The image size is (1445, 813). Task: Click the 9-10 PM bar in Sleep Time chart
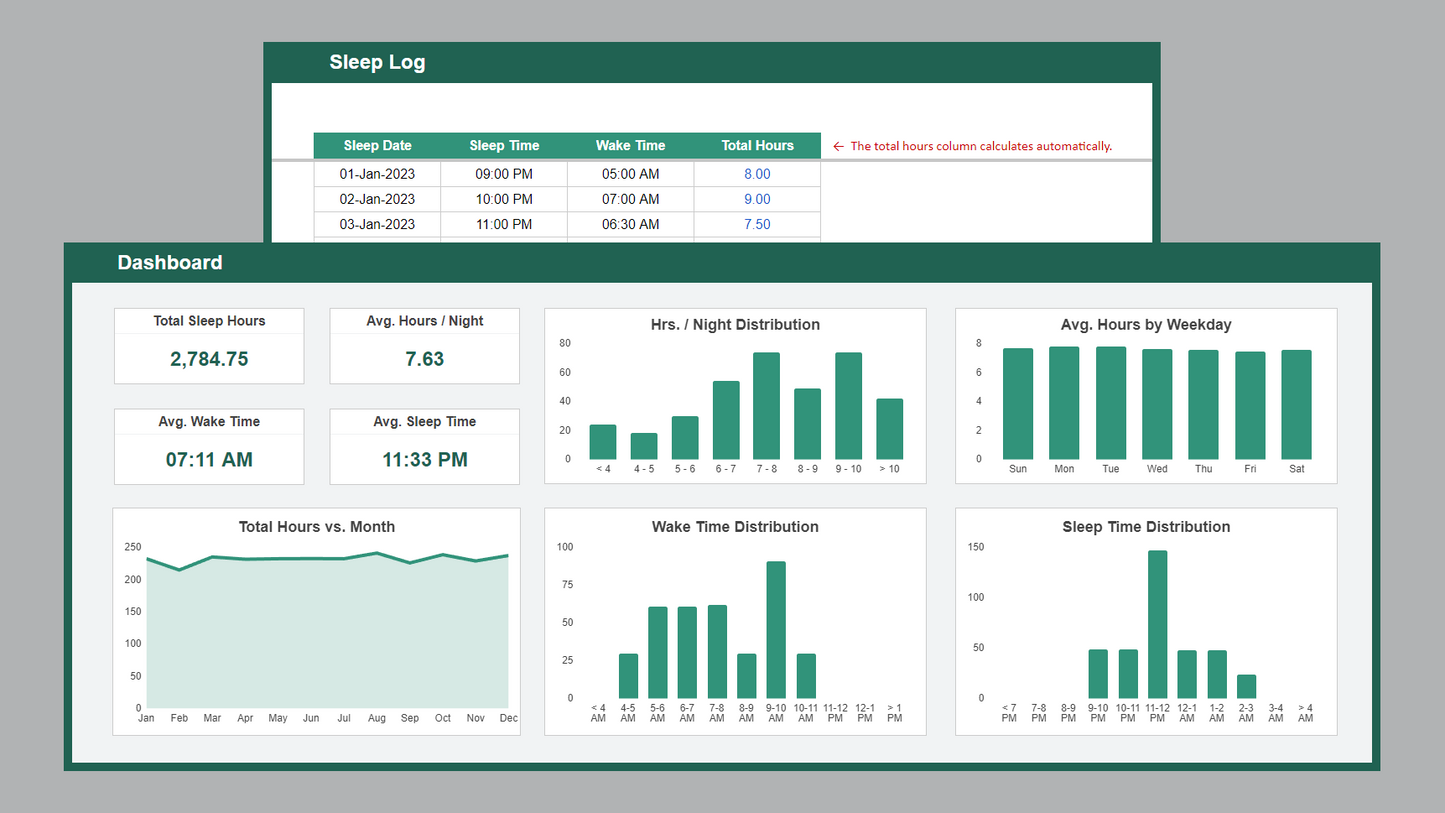(x=1098, y=674)
